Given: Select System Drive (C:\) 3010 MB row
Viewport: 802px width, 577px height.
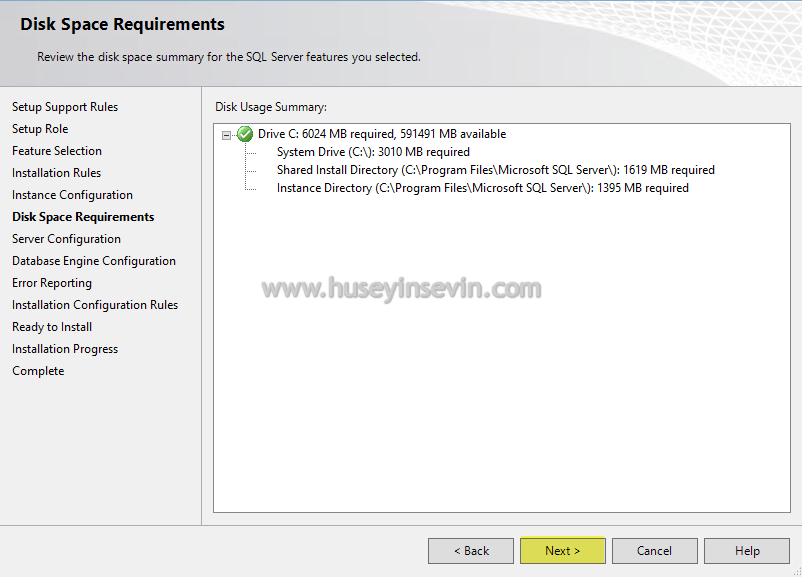Looking at the screenshot, I should (x=373, y=152).
